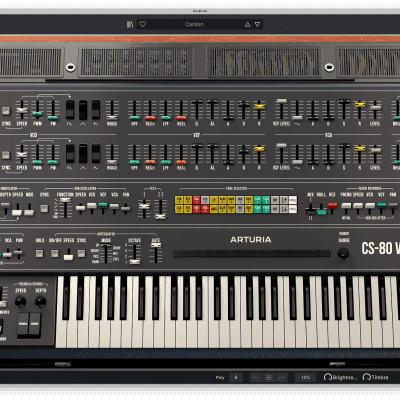Viewport: 400px width, 400px height.
Task: Click the CS-80 V logo text
Action: (x=381, y=248)
